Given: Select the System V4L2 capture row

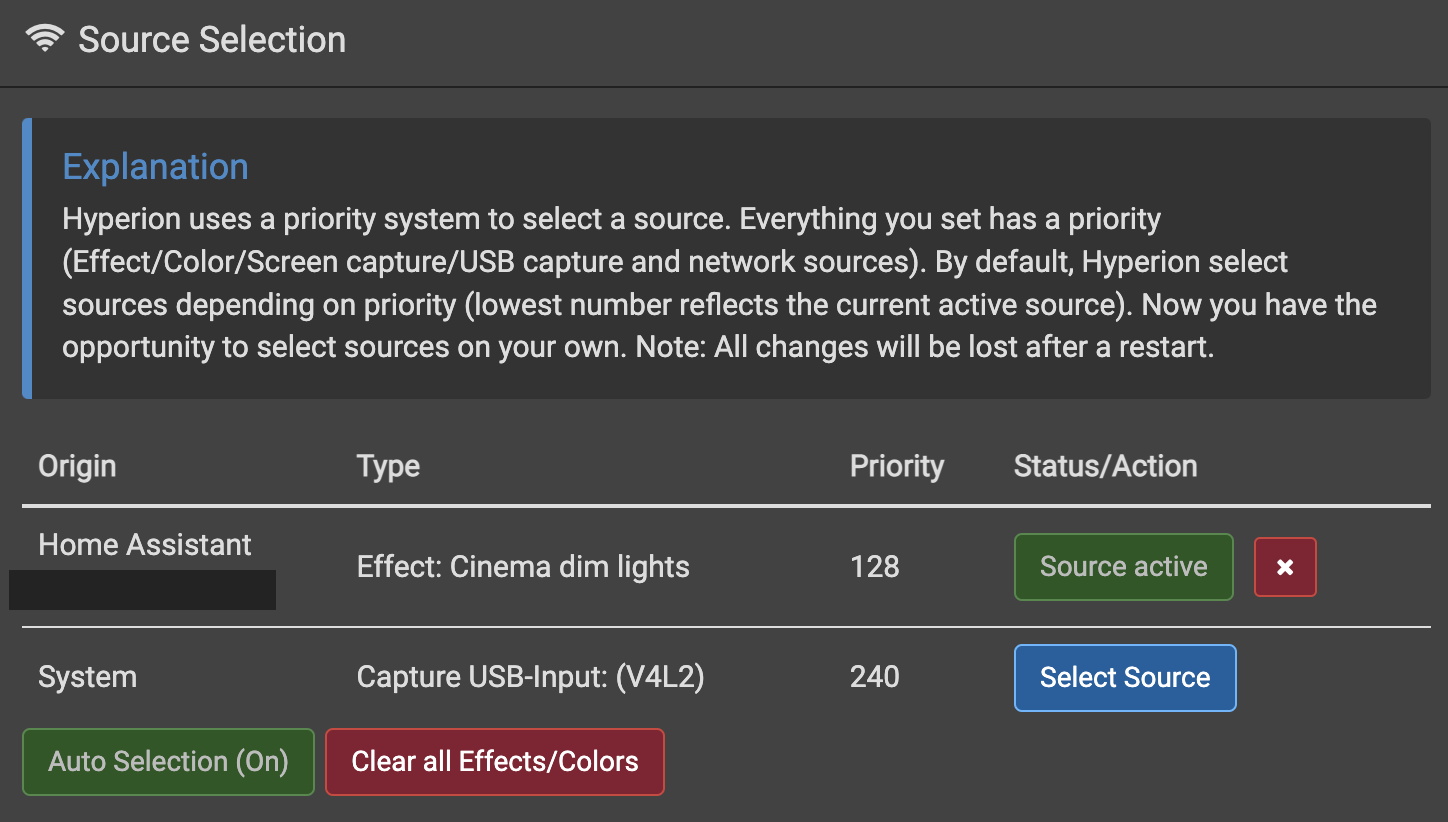Looking at the screenshot, I should tap(88, 677).
